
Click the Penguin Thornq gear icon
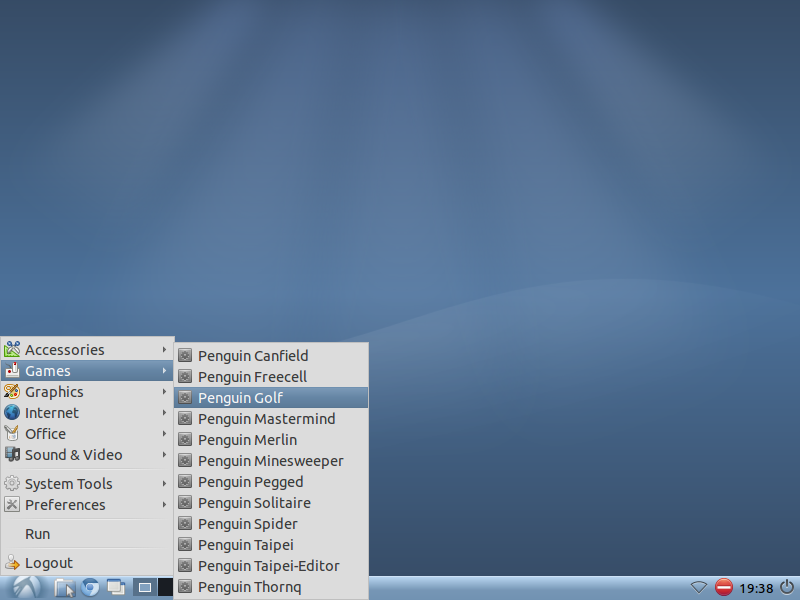(185, 587)
